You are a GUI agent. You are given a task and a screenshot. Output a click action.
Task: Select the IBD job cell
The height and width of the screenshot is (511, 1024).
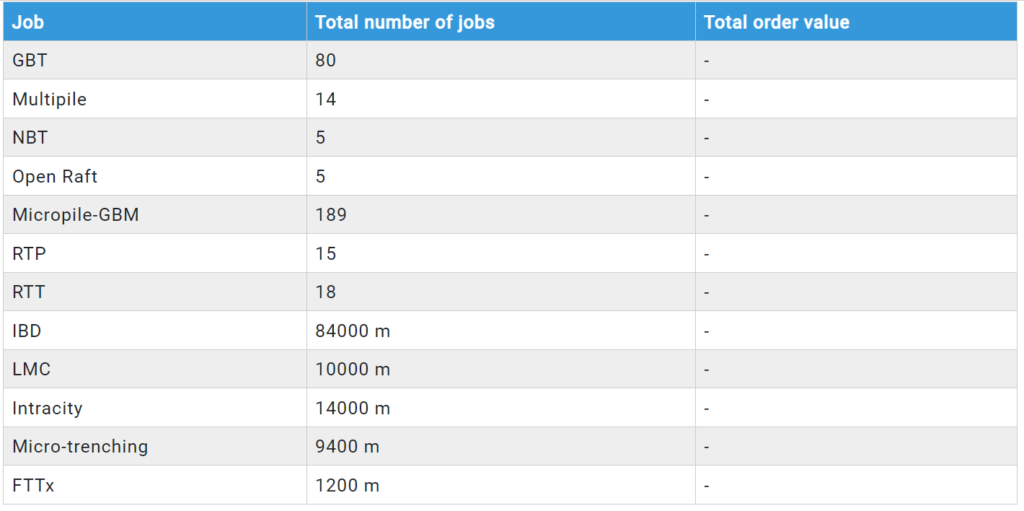click(x=27, y=331)
